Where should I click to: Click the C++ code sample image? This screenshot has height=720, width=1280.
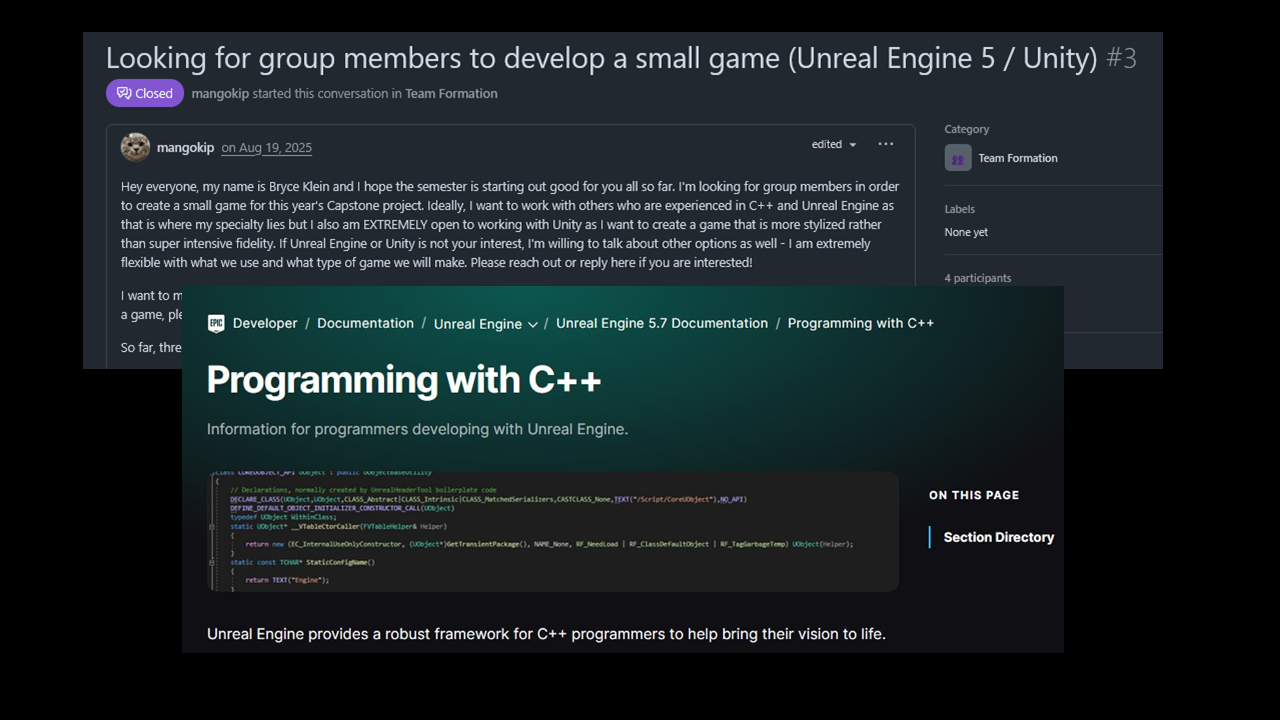pyautogui.click(x=553, y=531)
